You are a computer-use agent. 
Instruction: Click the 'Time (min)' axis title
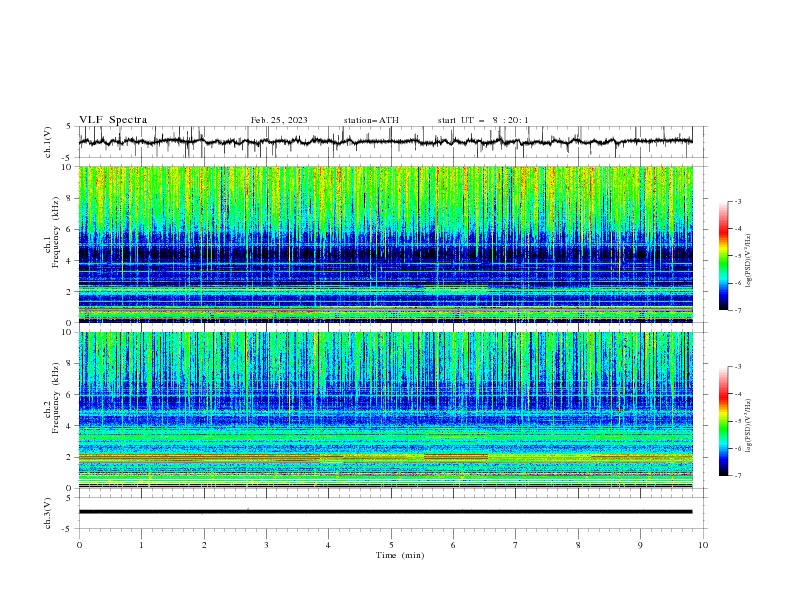click(400, 555)
